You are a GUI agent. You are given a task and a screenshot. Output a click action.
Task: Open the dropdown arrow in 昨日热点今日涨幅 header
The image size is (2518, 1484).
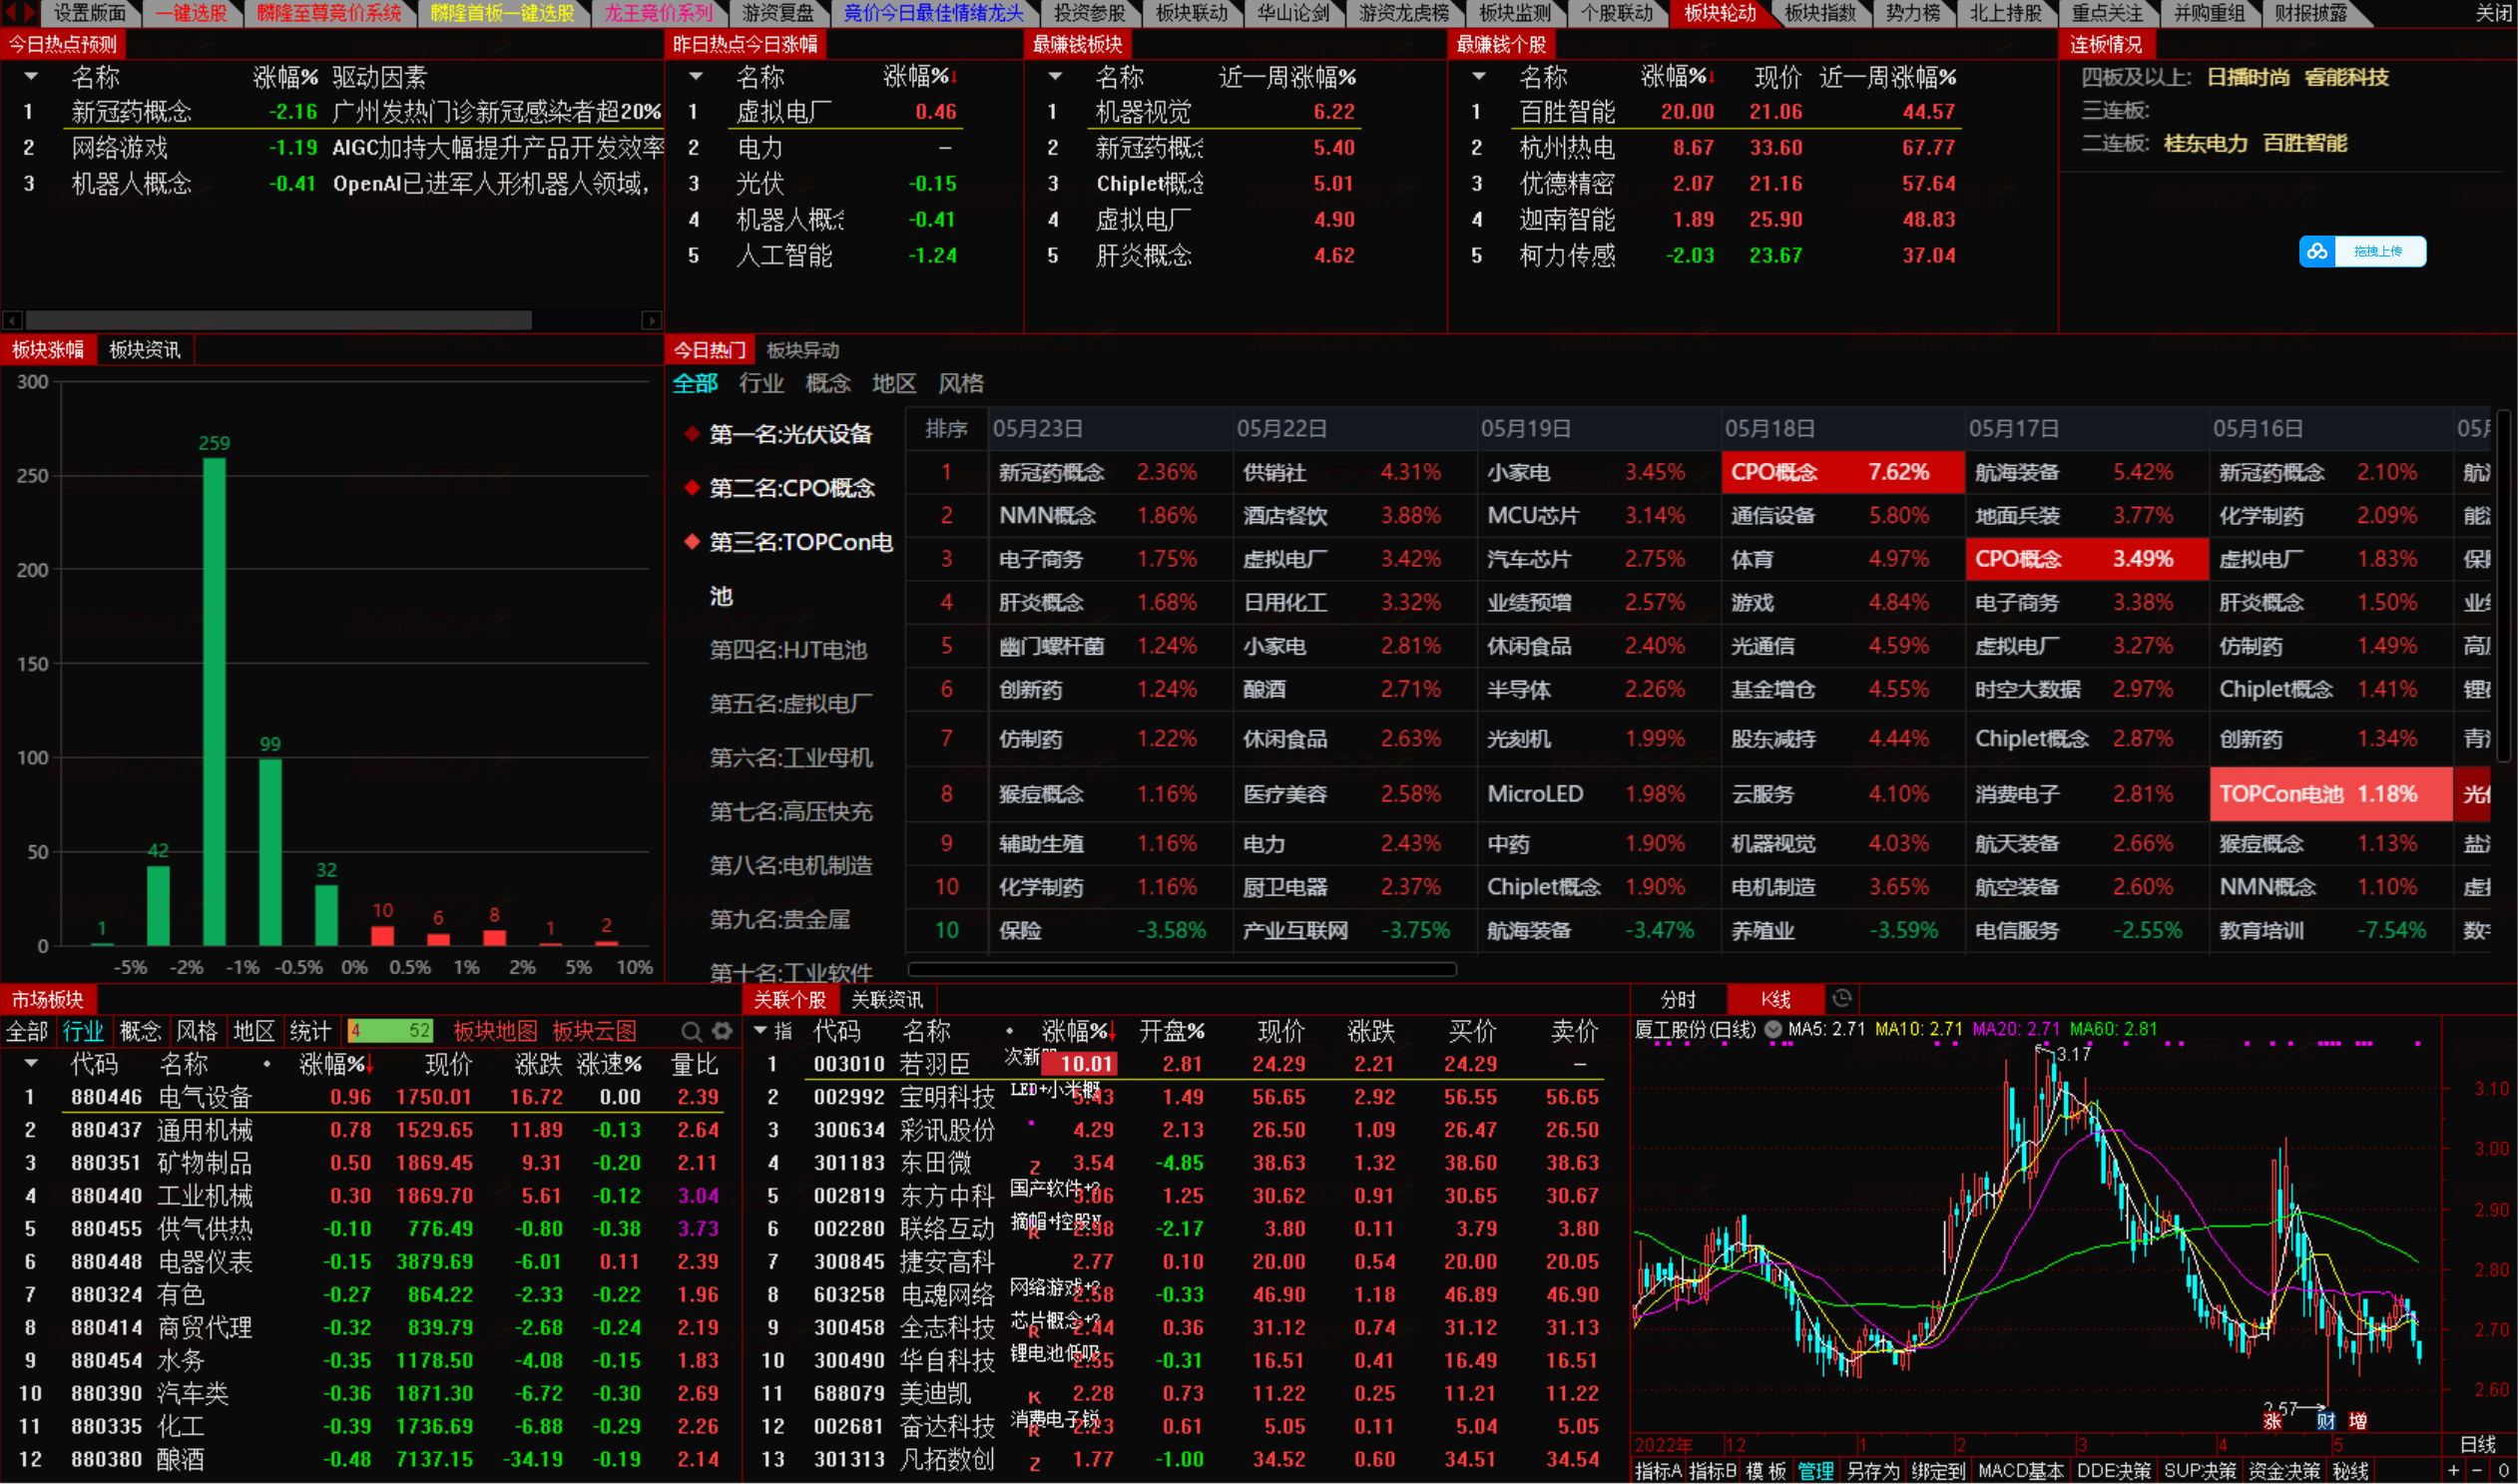pos(694,76)
